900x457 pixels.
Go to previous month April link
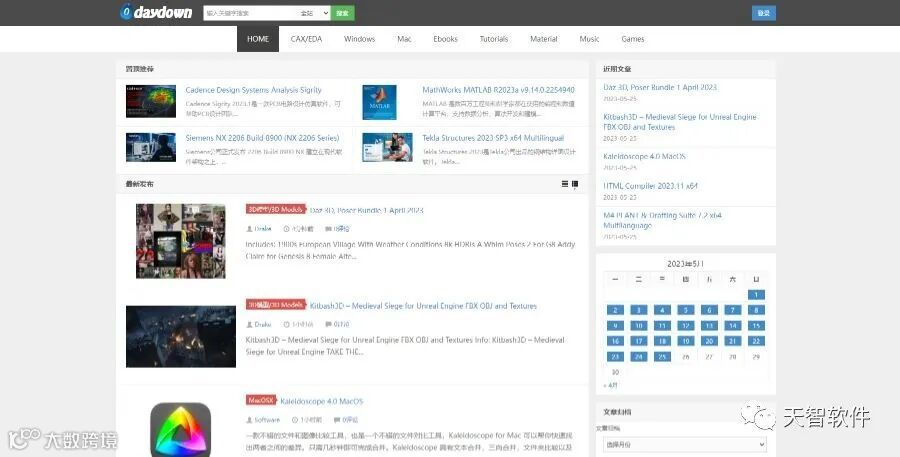611,385
